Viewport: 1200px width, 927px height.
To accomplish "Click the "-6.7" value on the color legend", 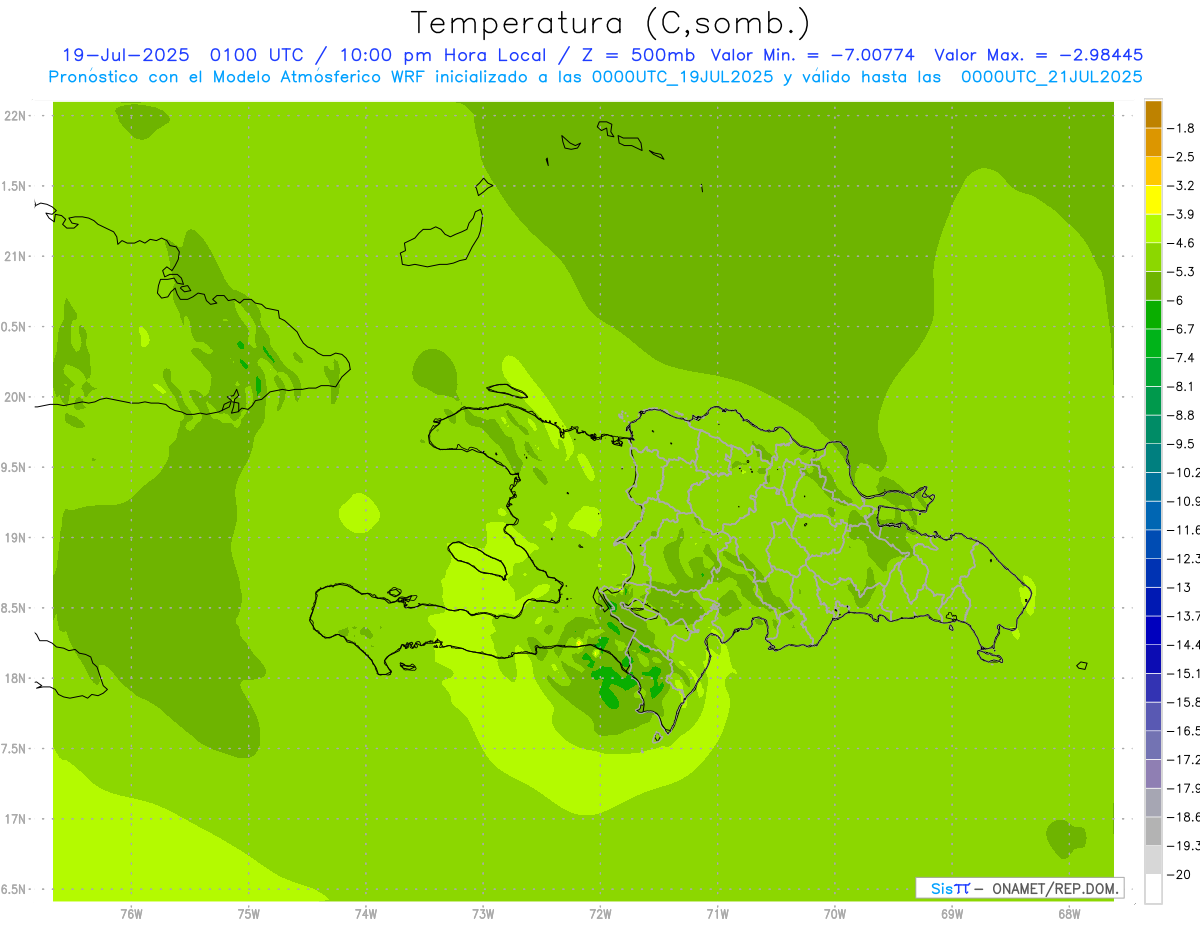I will 1182,329.
